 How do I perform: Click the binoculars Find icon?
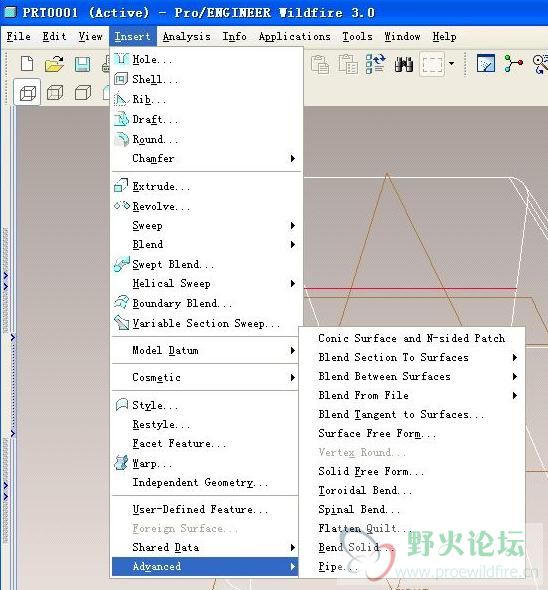pos(403,64)
